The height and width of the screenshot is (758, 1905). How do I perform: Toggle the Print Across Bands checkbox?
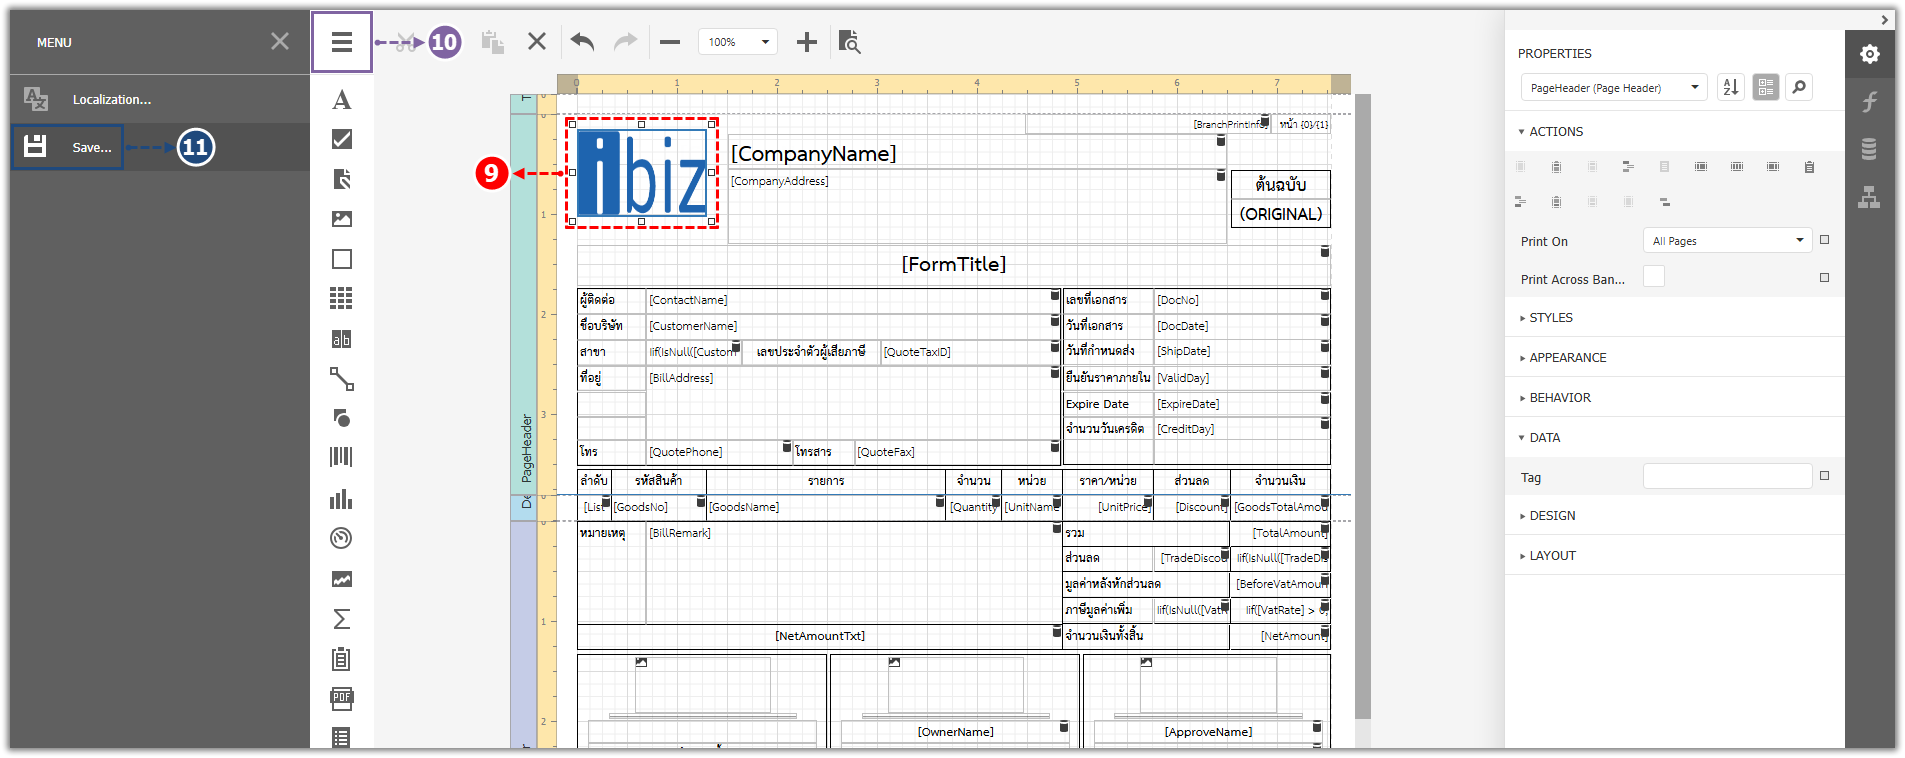pos(1654,277)
